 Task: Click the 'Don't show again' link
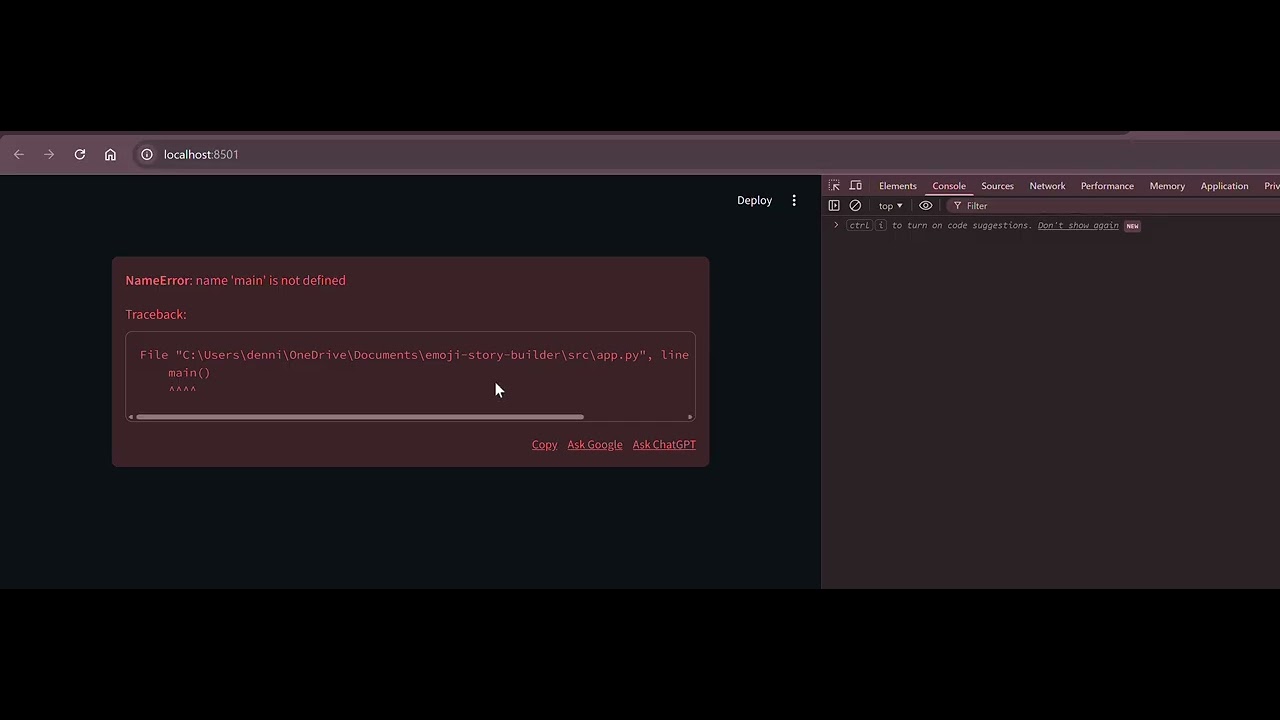(x=1078, y=226)
